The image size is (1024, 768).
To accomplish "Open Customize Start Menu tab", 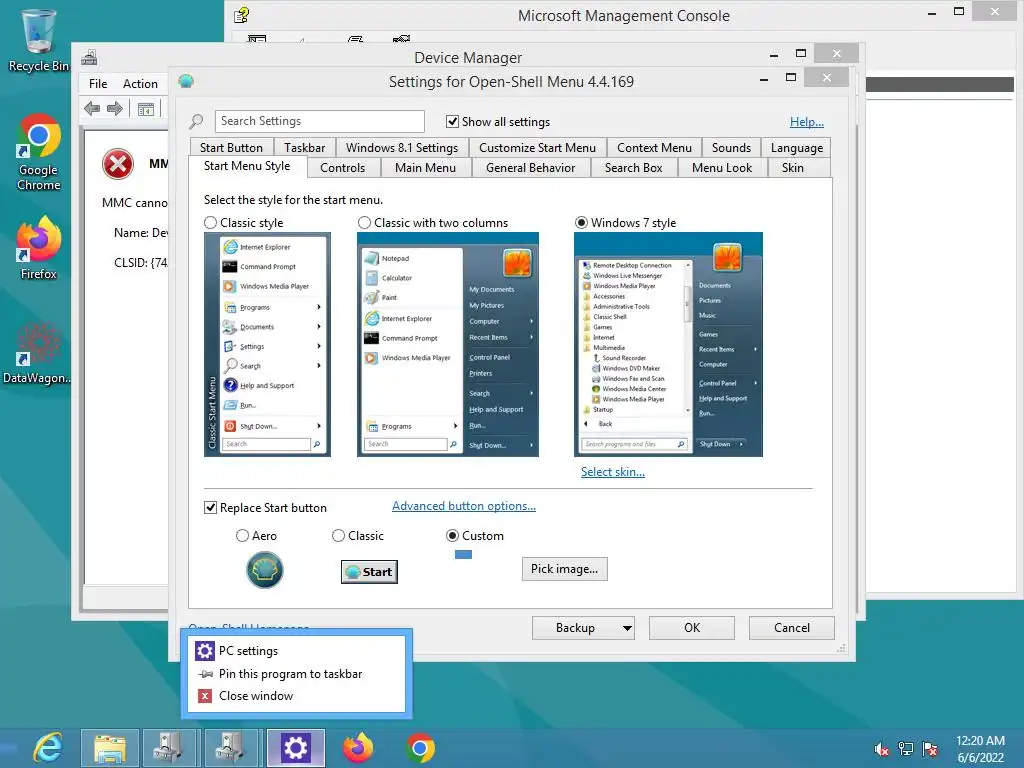I will (537, 148).
